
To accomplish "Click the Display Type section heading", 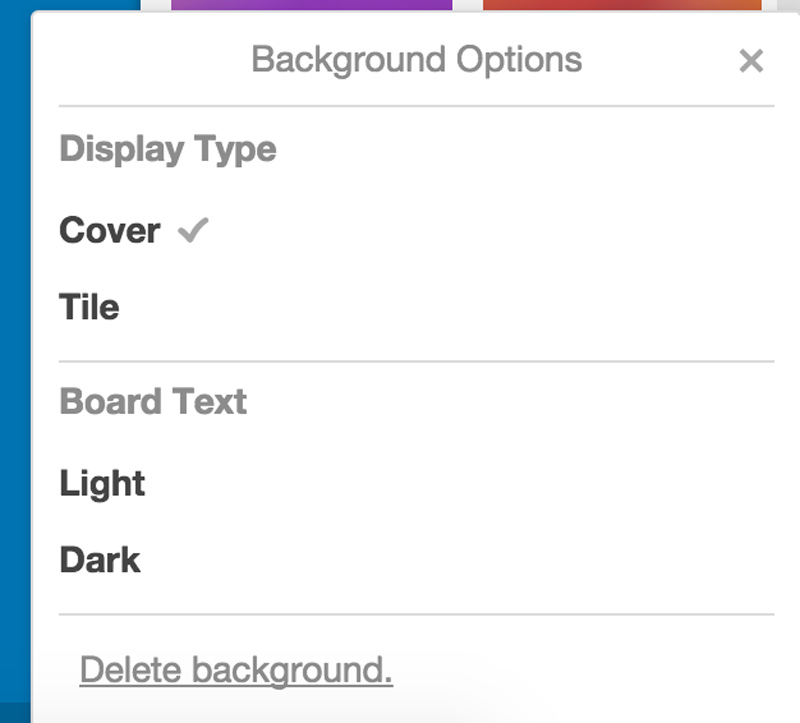I will [168, 149].
